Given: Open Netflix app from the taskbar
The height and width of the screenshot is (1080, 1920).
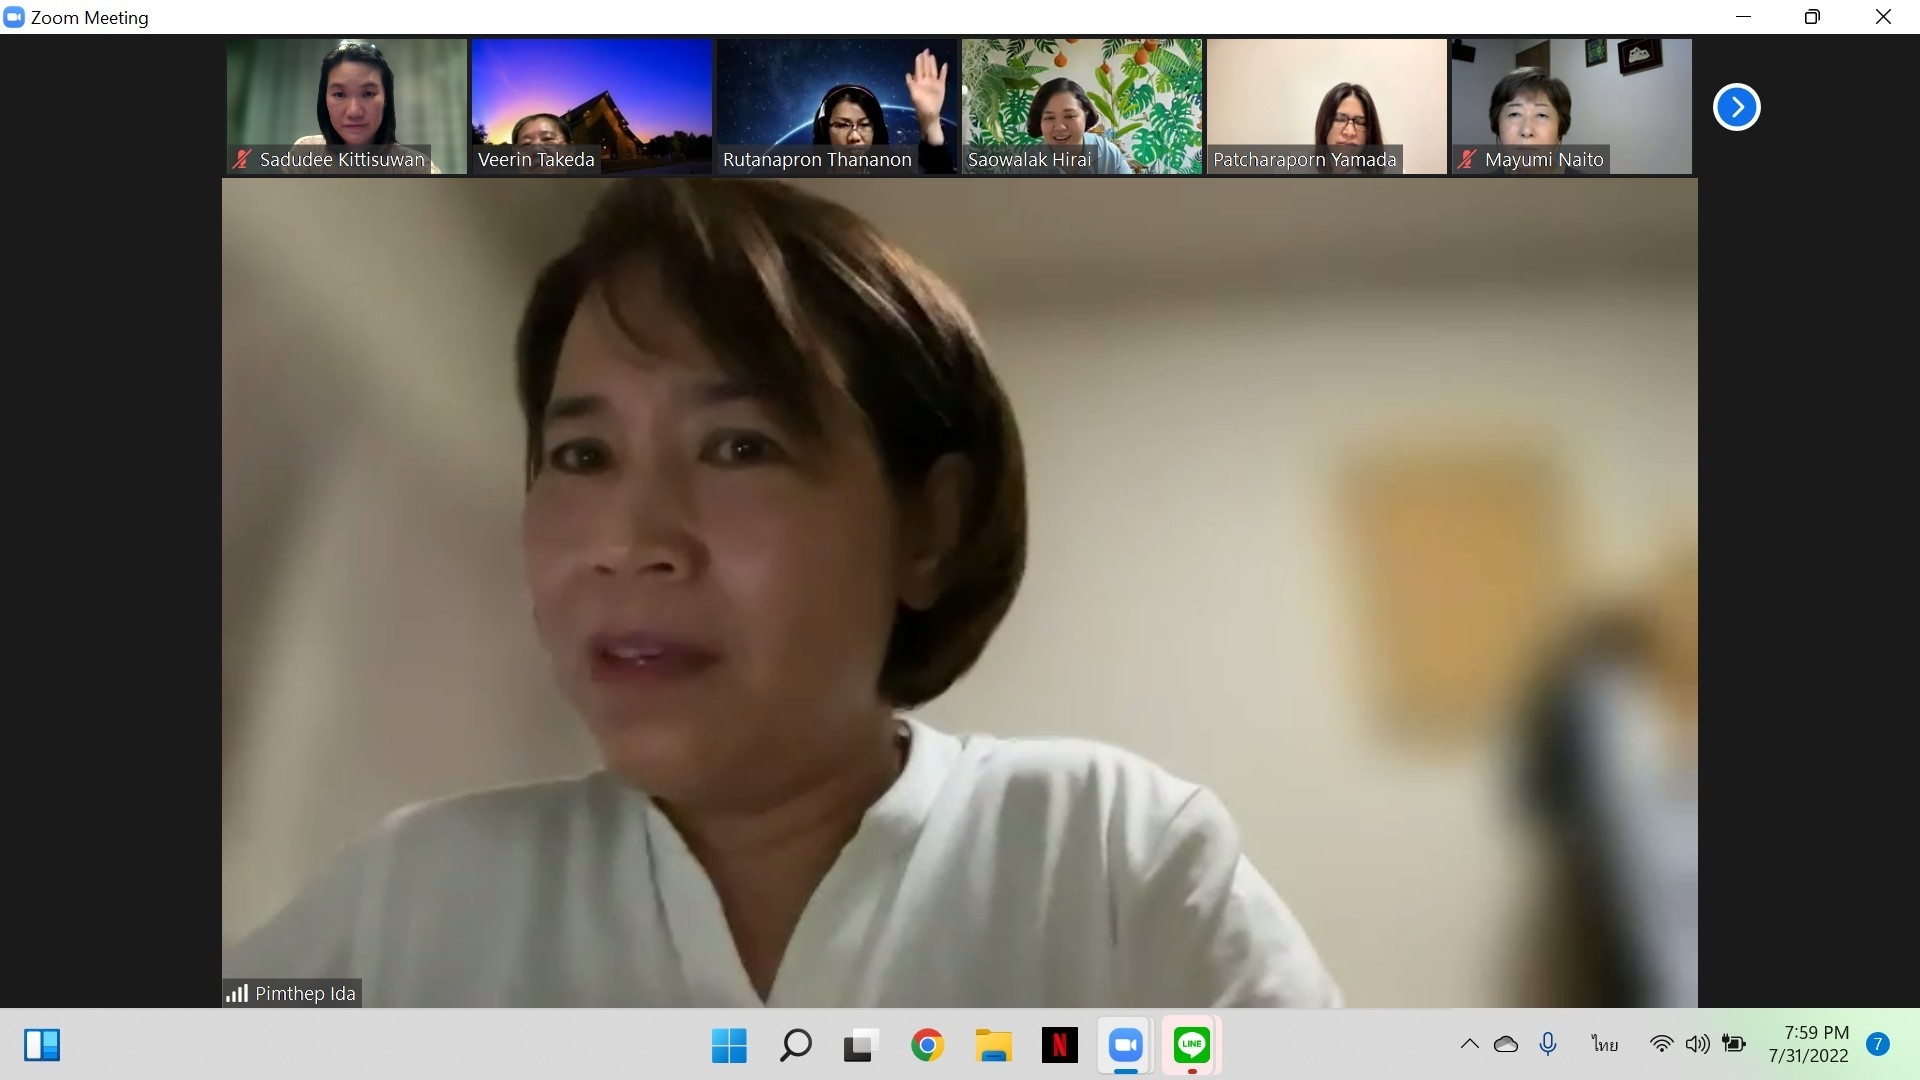Looking at the screenshot, I should pos(1059,1046).
